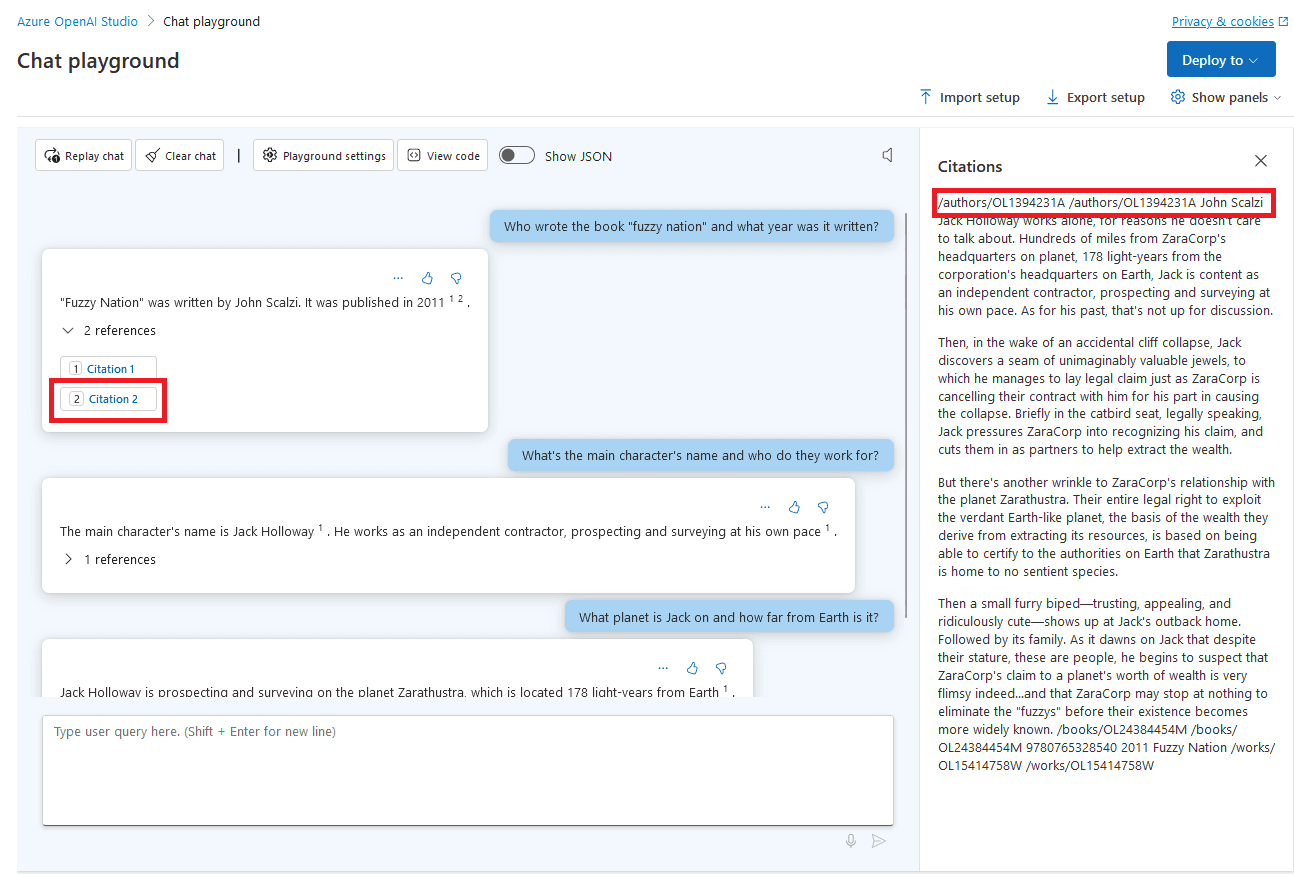Click the speaker icon above the chat
This screenshot has height=874, width=1294.
[x=886, y=154]
